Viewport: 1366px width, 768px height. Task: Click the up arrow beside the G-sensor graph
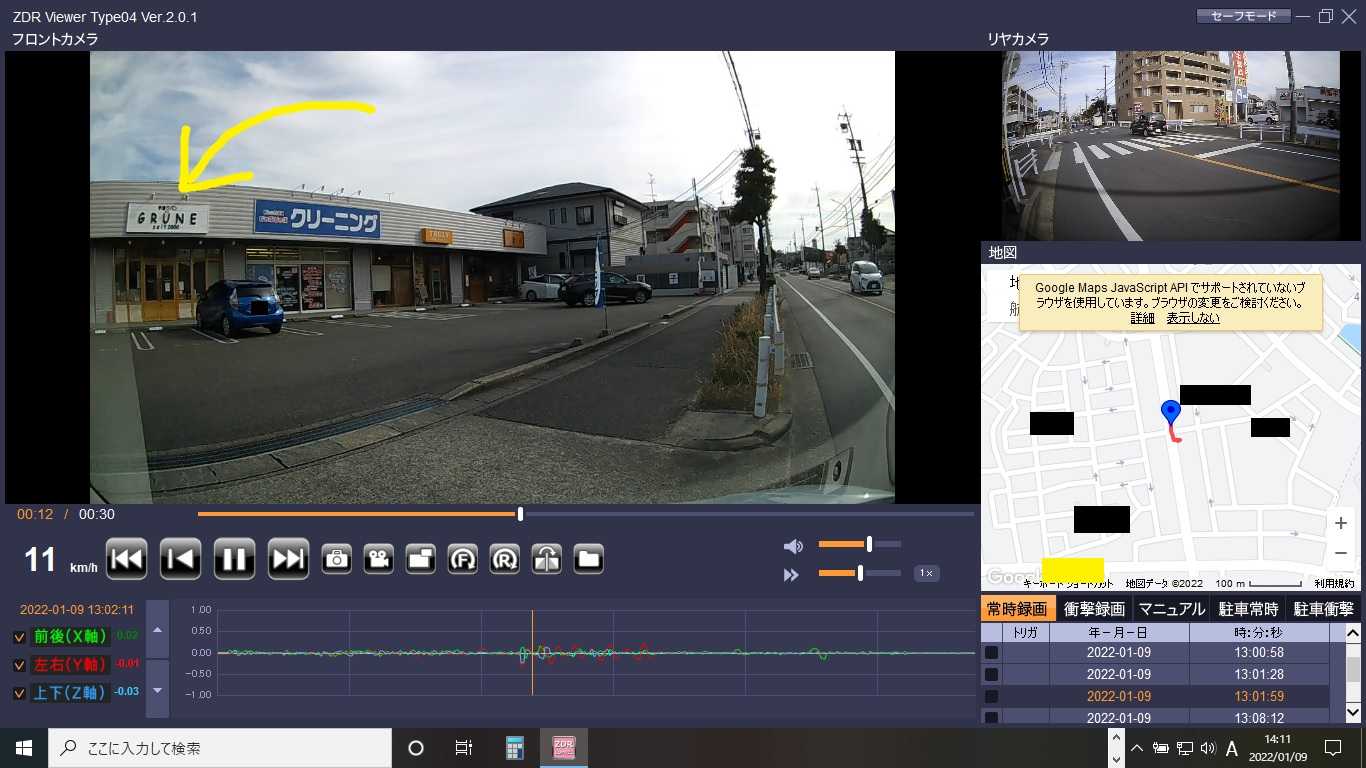(157, 629)
